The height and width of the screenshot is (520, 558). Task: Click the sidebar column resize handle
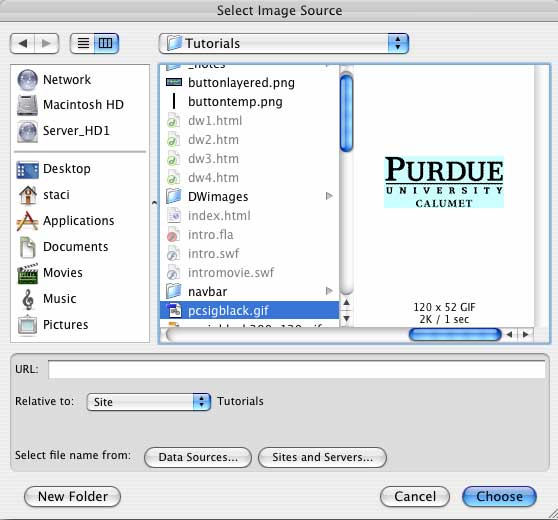tap(154, 203)
